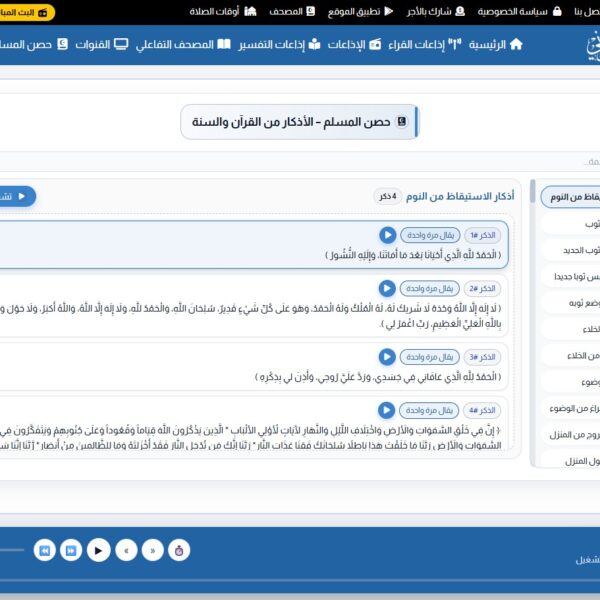
Task: Play audio for dhikr number 4
Action: (387, 410)
